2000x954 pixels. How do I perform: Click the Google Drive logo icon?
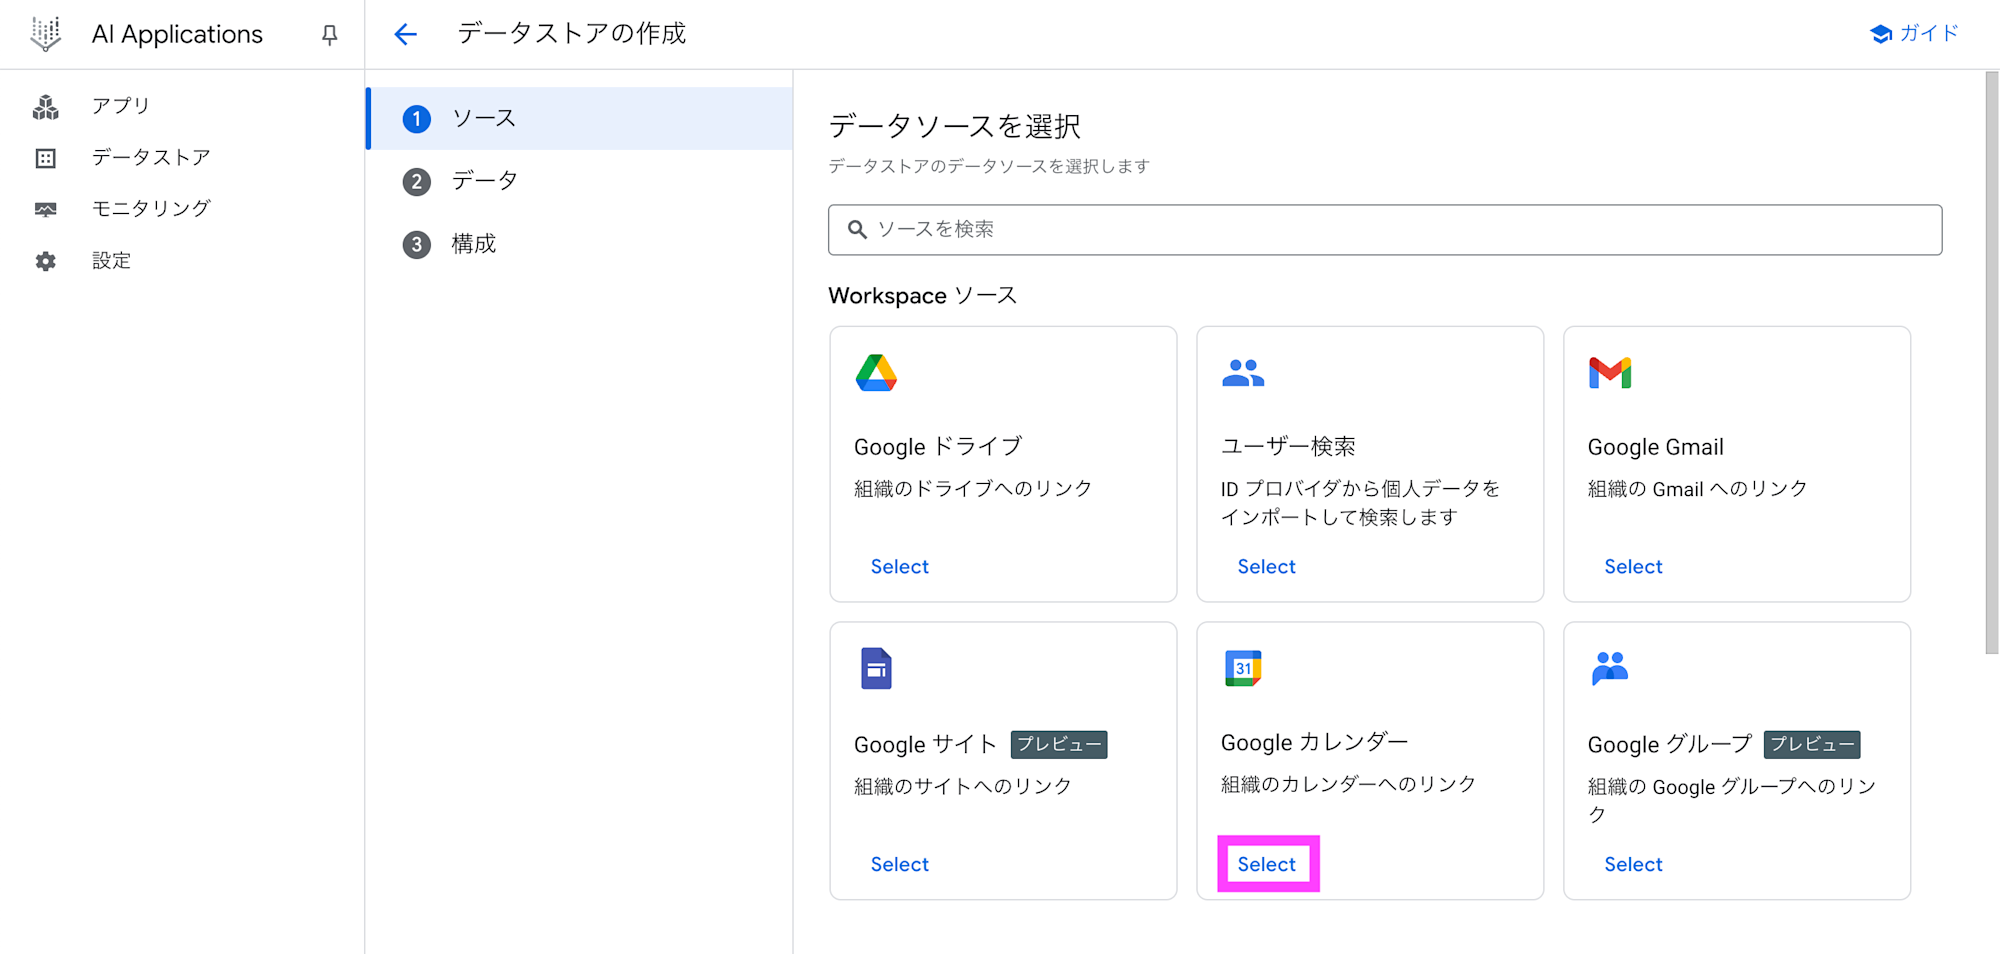point(876,373)
